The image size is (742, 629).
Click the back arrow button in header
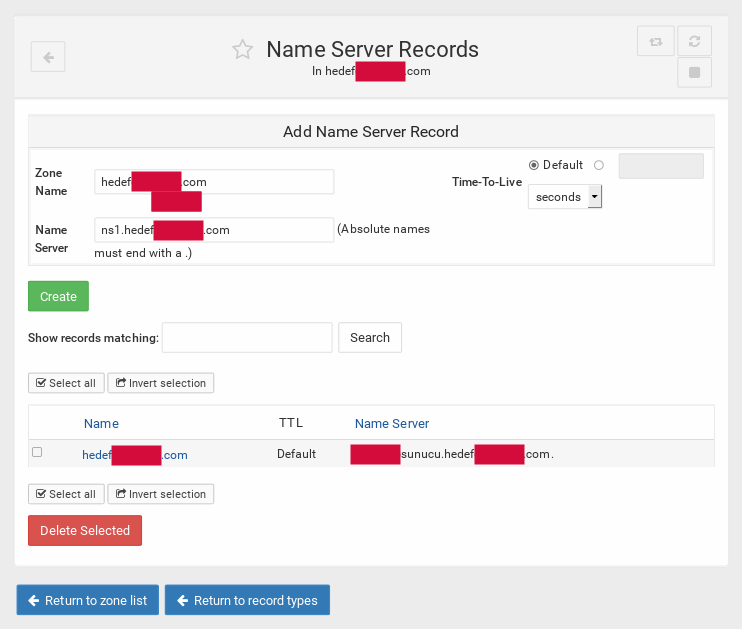tap(48, 57)
